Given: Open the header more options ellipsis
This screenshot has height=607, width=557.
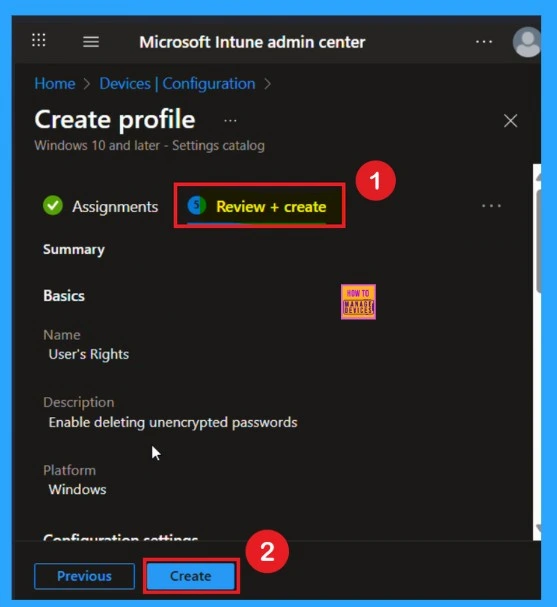Looking at the screenshot, I should click(484, 41).
